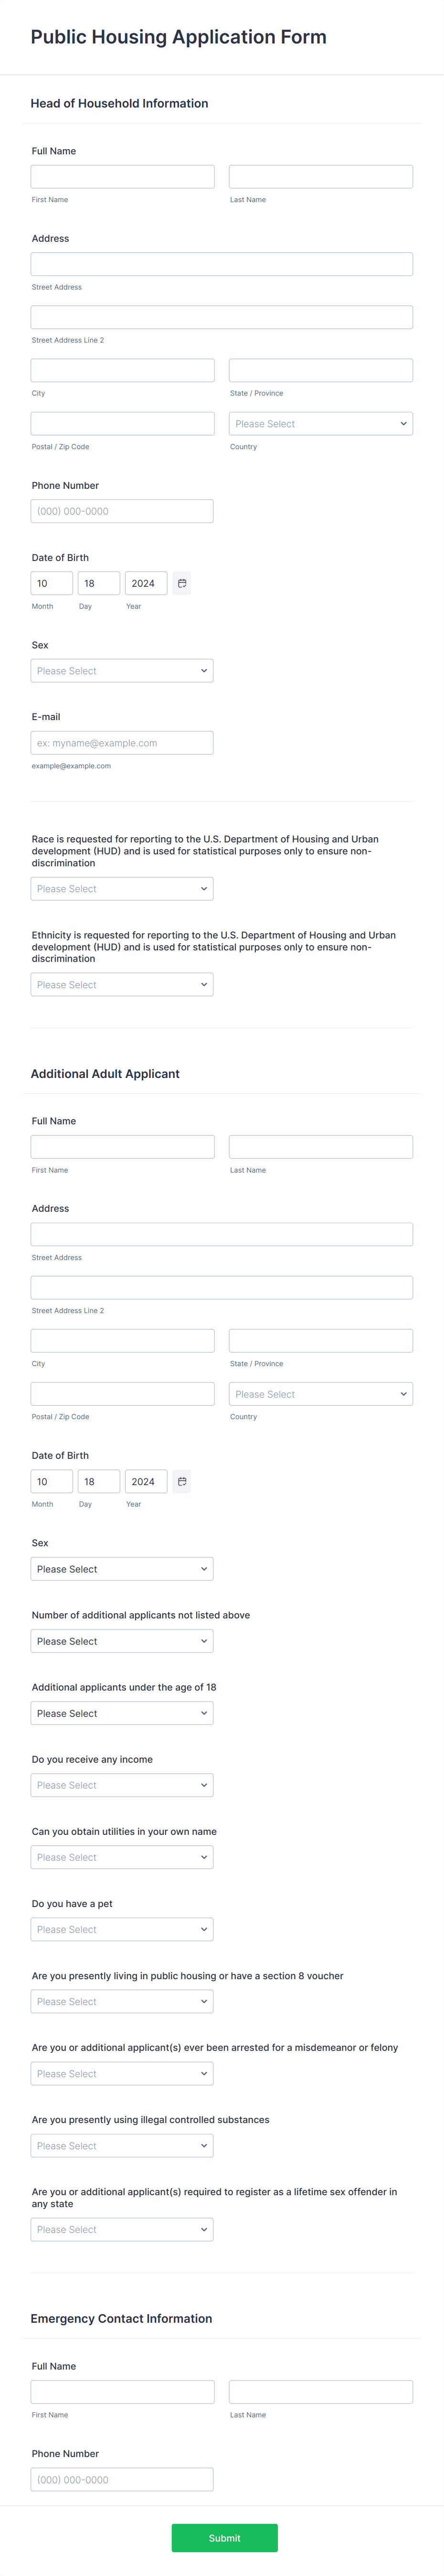Open the calendar picker for additional adult's birth date
This screenshot has width=444, height=2576.
181,1481
